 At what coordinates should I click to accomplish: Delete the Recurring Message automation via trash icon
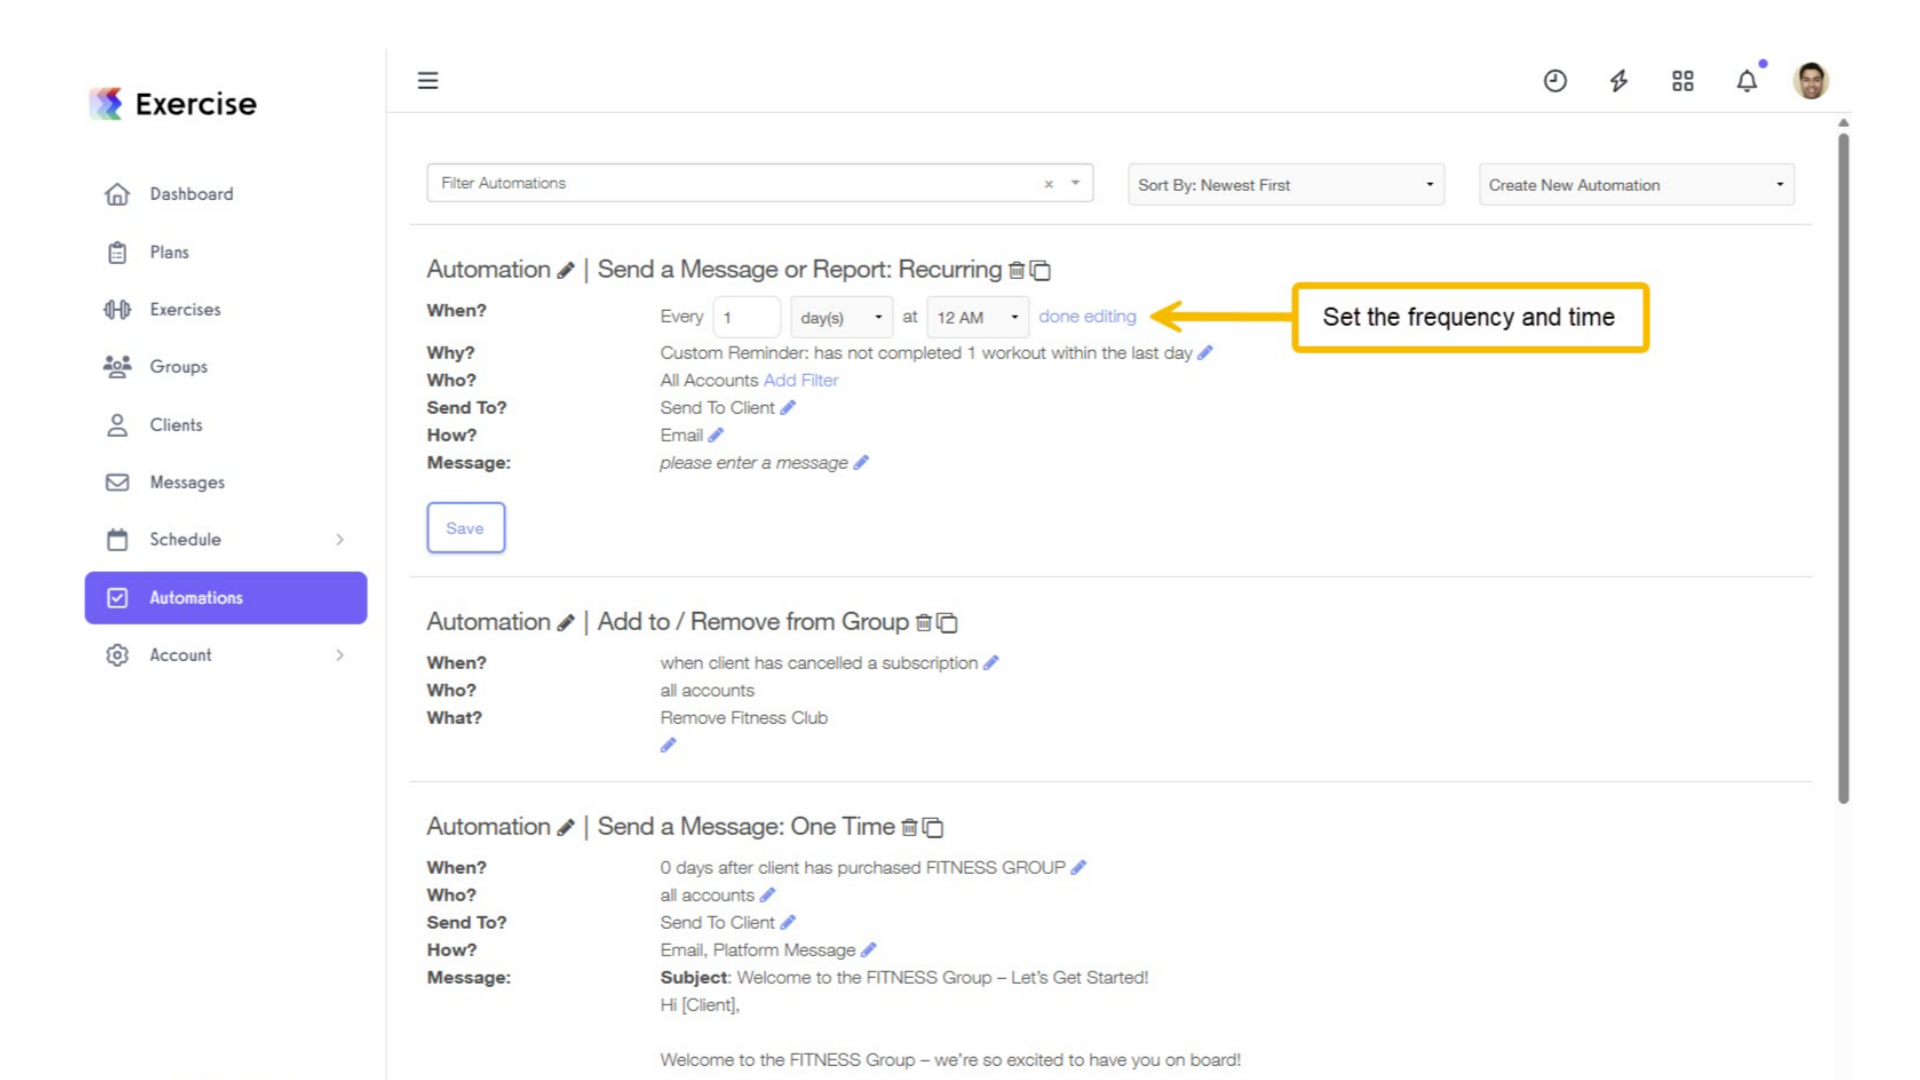1017,270
